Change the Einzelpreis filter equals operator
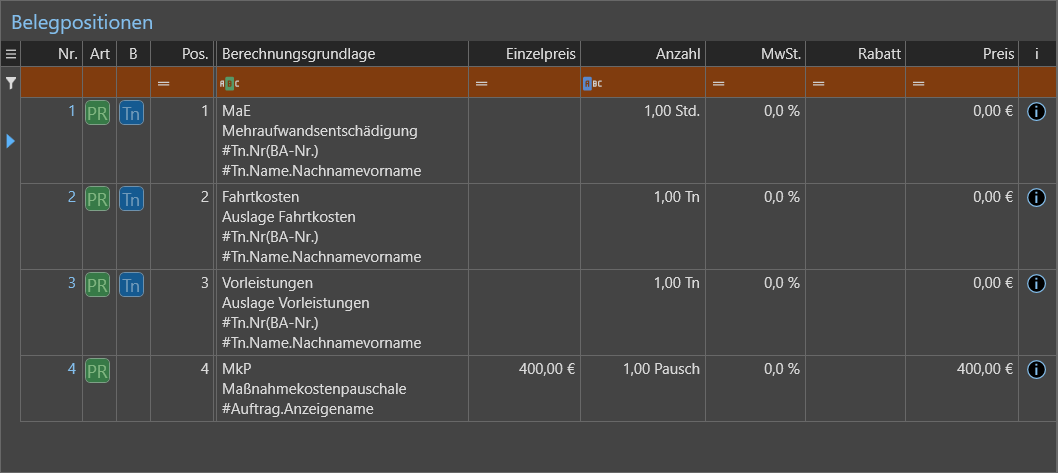 click(x=482, y=83)
